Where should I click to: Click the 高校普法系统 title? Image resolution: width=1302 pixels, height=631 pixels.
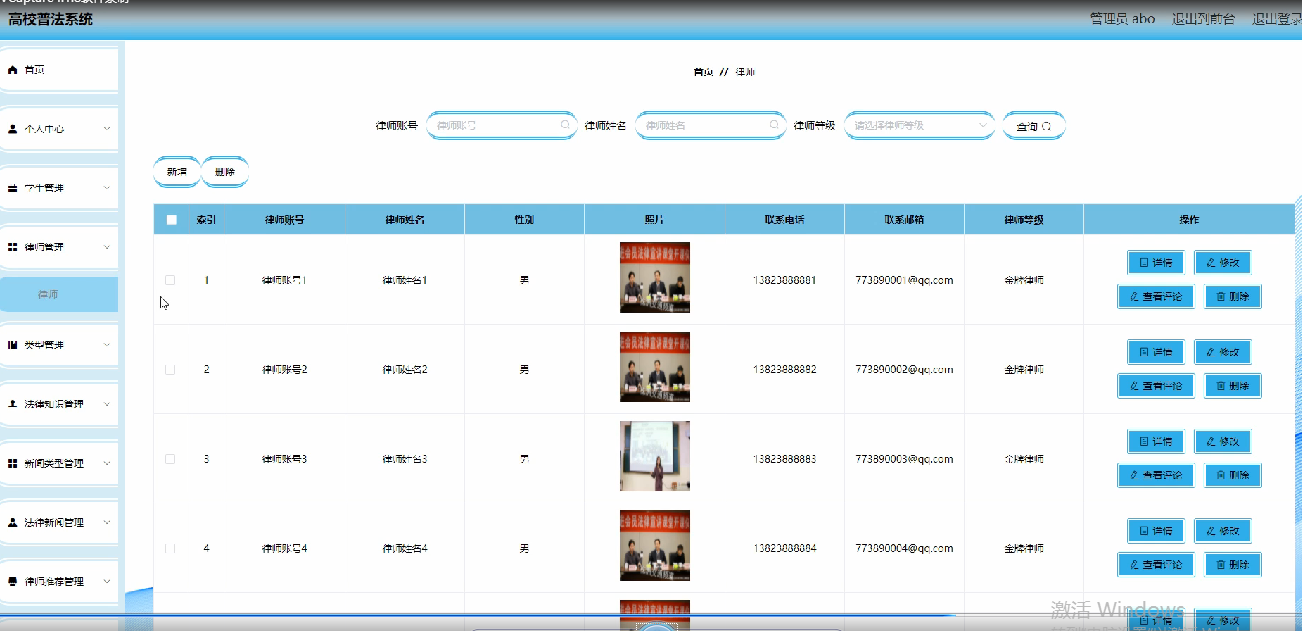coord(51,19)
